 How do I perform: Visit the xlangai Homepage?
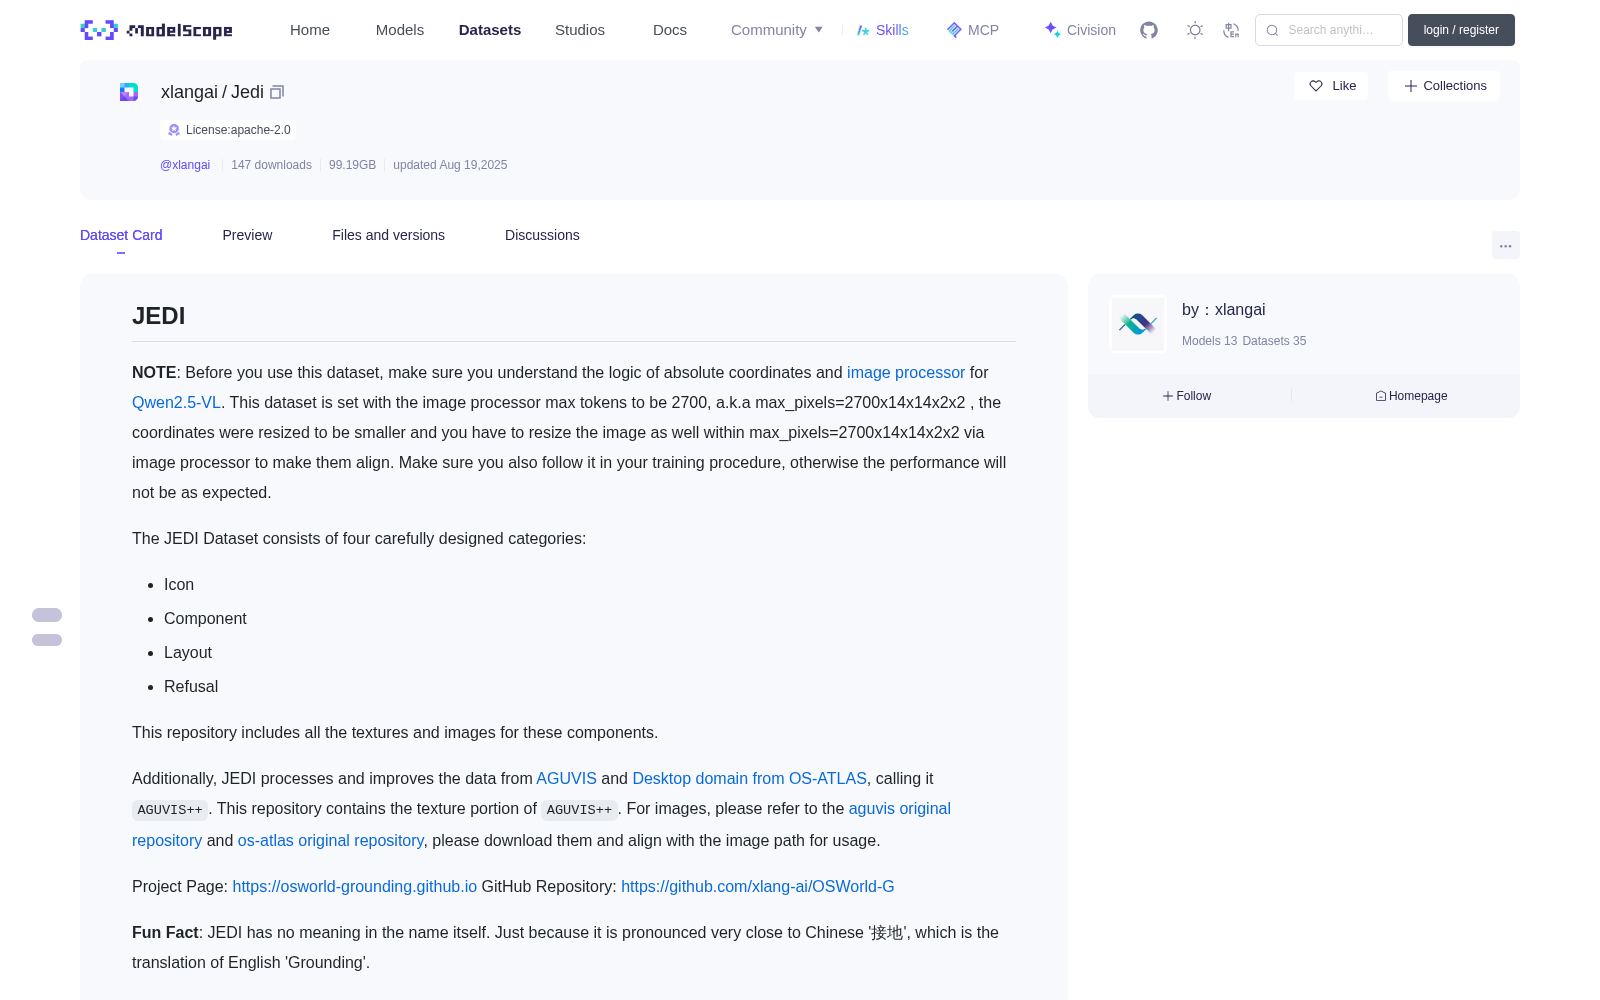tap(1411, 396)
